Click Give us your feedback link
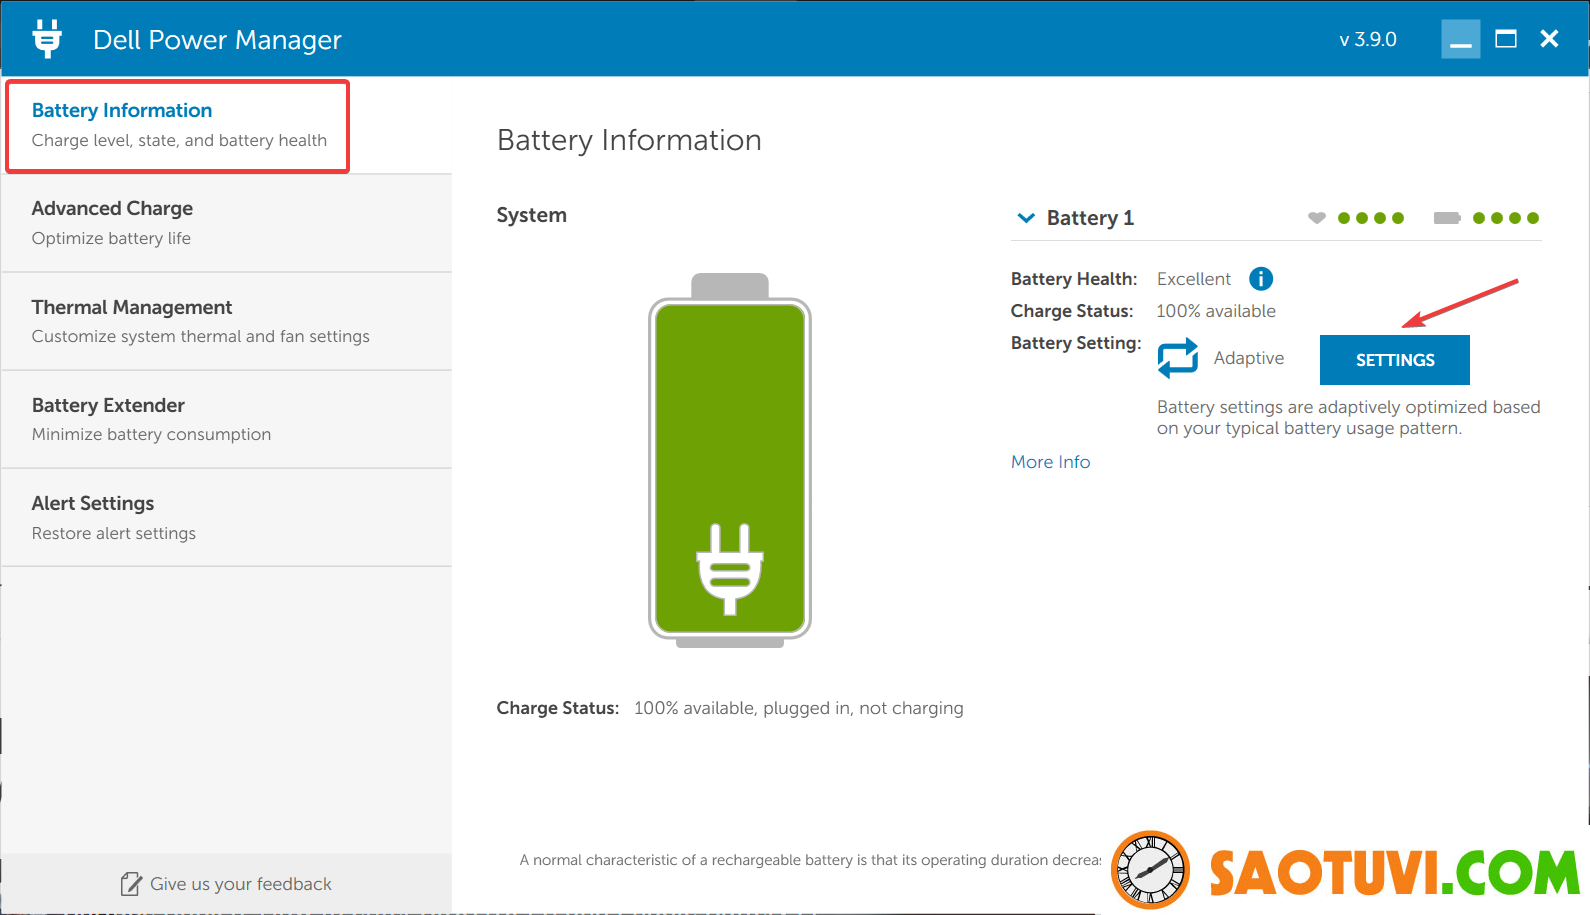Image resolution: width=1590 pixels, height=915 pixels. click(241, 884)
